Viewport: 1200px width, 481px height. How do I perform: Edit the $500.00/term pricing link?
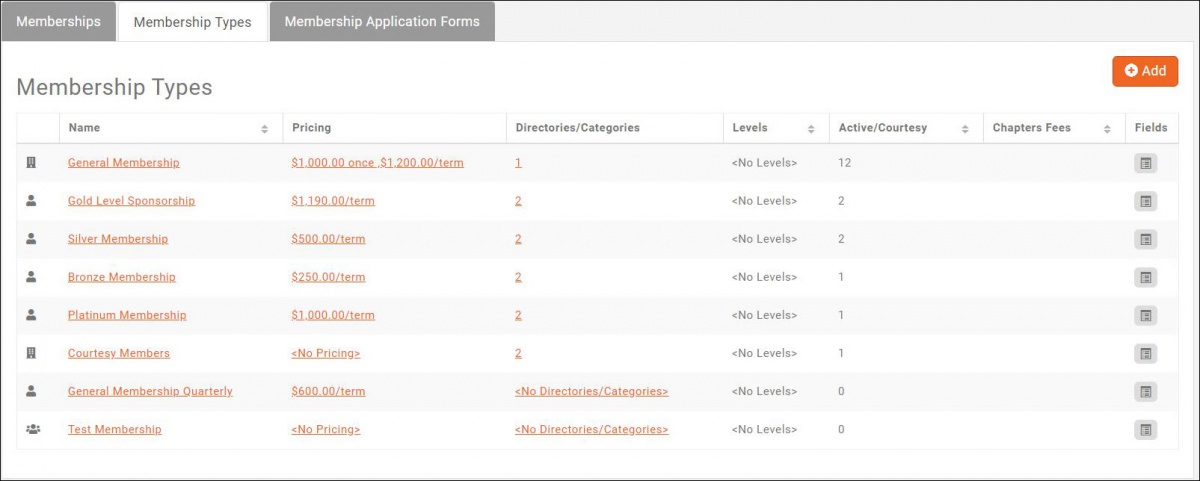[x=328, y=238]
